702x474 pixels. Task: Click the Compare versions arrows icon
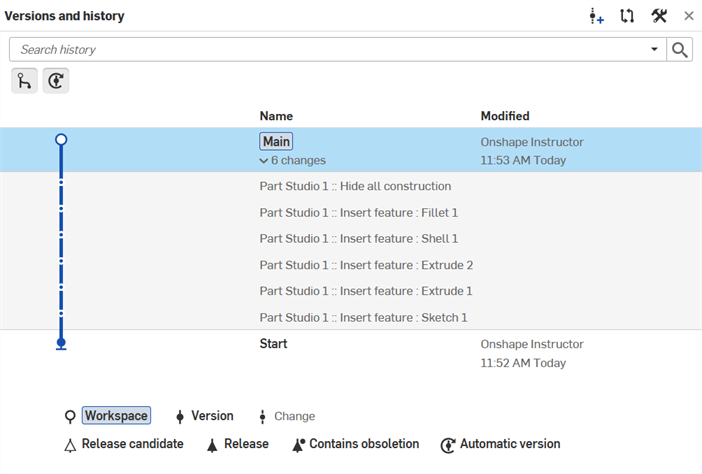click(x=627, y=16)
